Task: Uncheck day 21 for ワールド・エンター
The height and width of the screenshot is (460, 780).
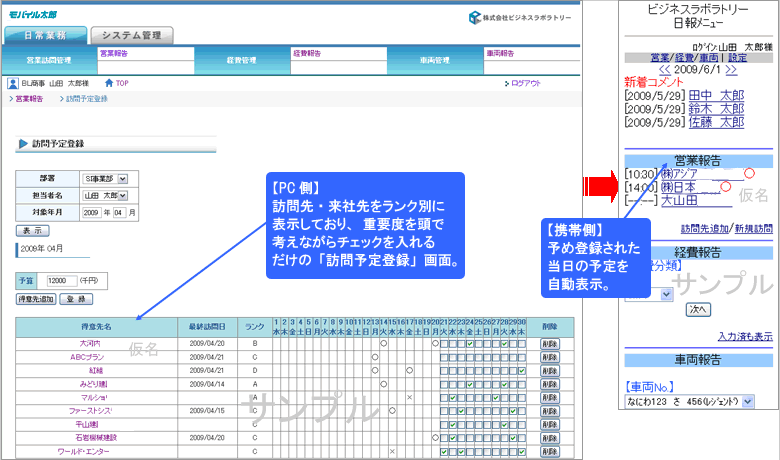Action: (444, 452)
